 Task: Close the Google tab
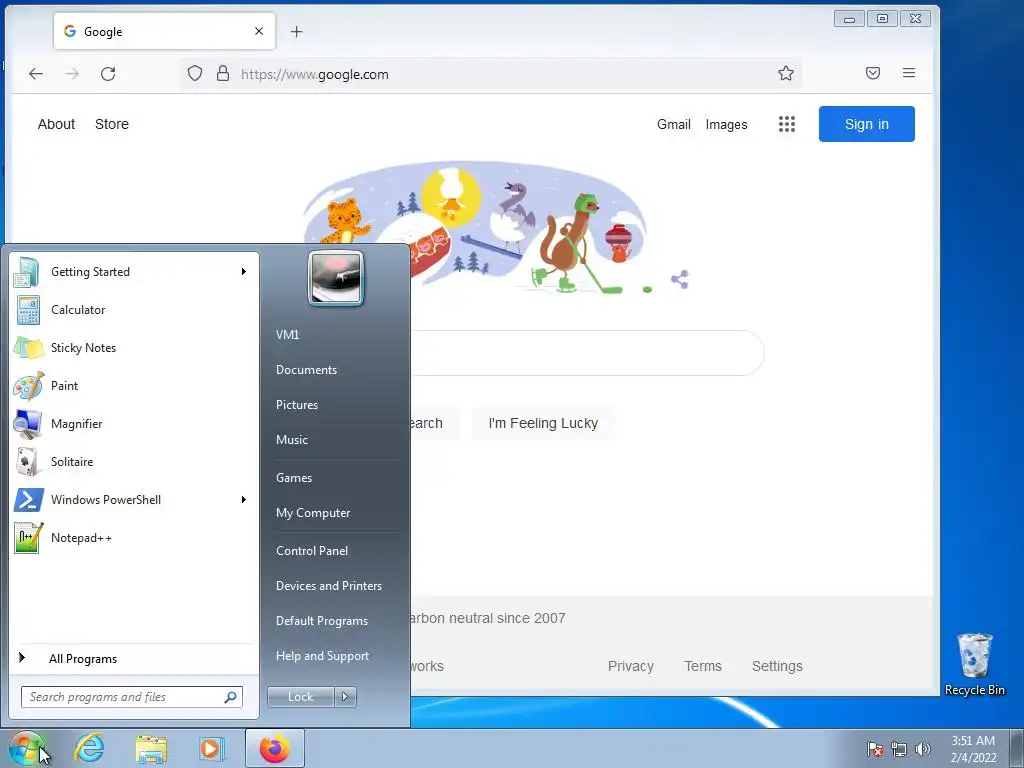click(x=259, y=31)
